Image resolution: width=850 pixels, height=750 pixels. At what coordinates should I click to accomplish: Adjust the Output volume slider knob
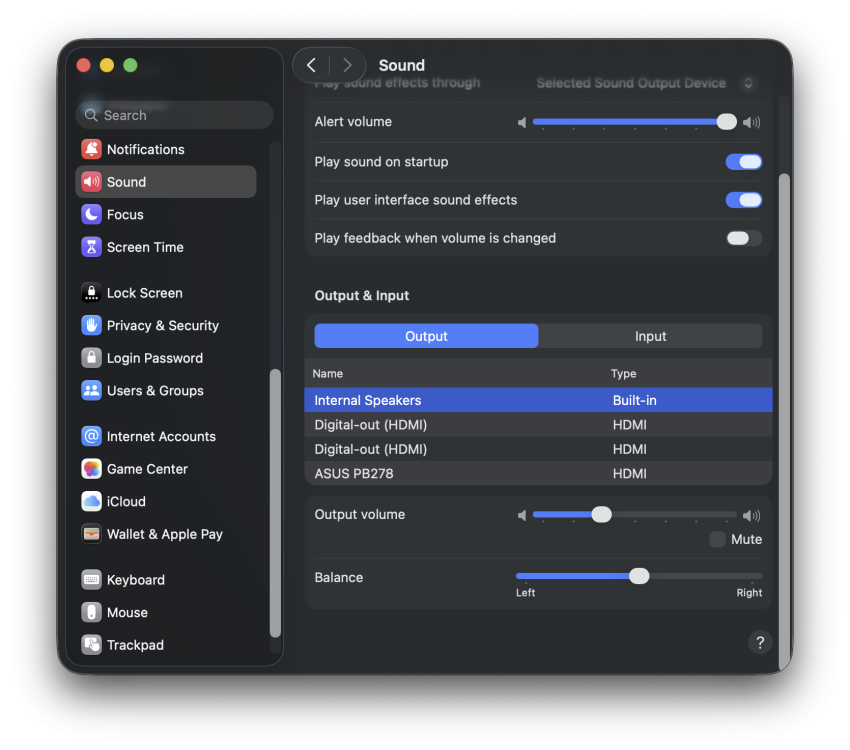coord(601,514)
